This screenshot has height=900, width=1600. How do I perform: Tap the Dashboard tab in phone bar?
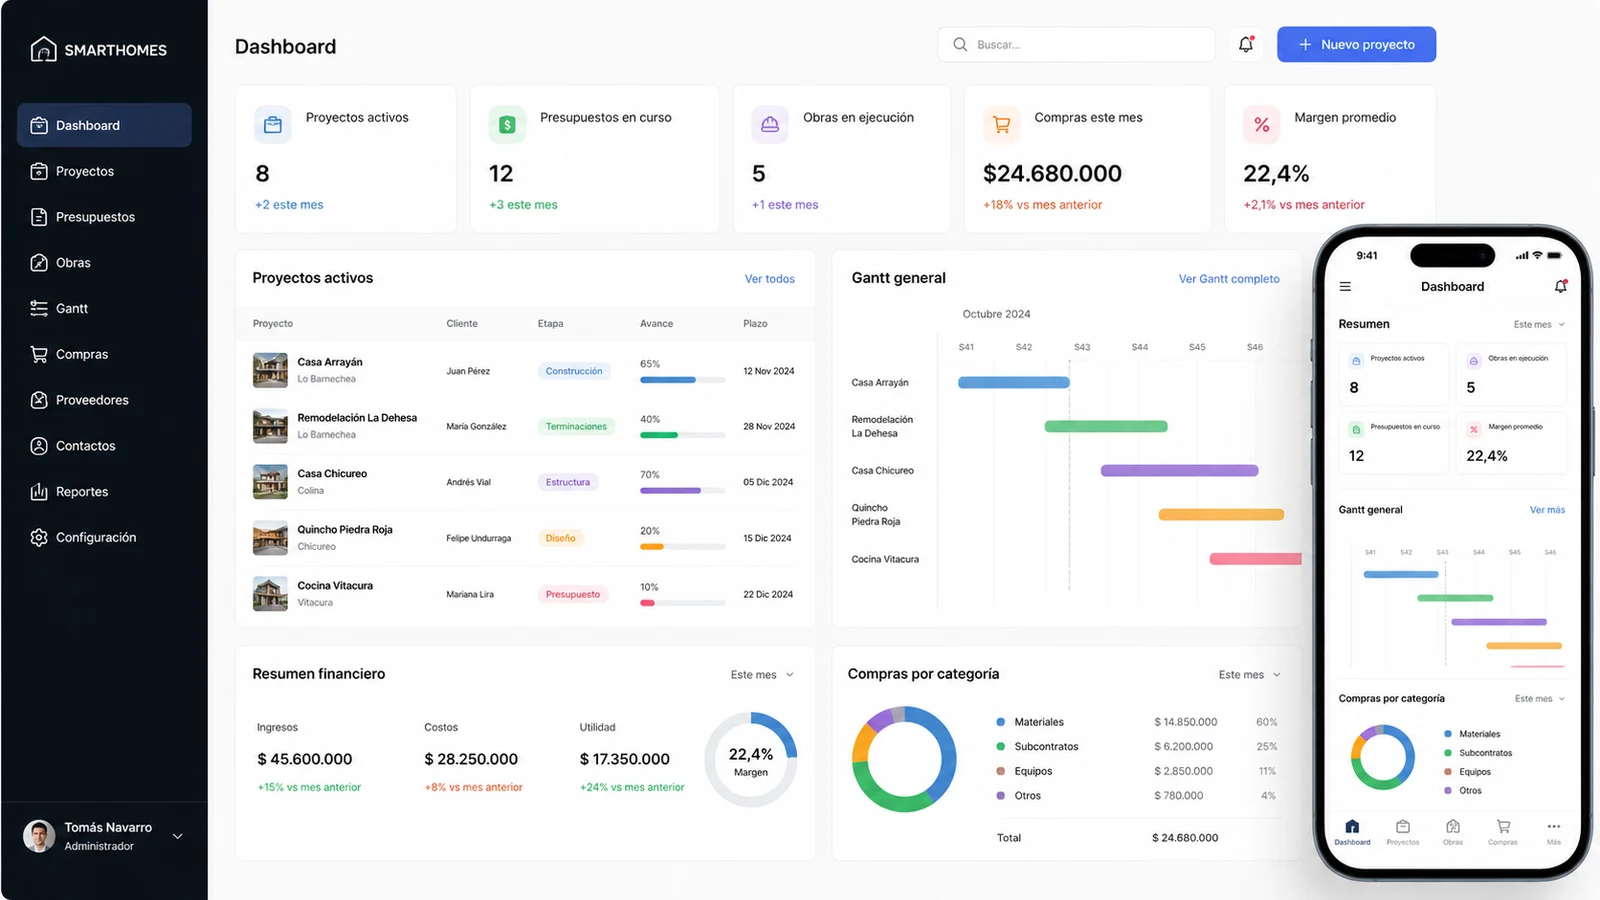tap(1352, 832)
